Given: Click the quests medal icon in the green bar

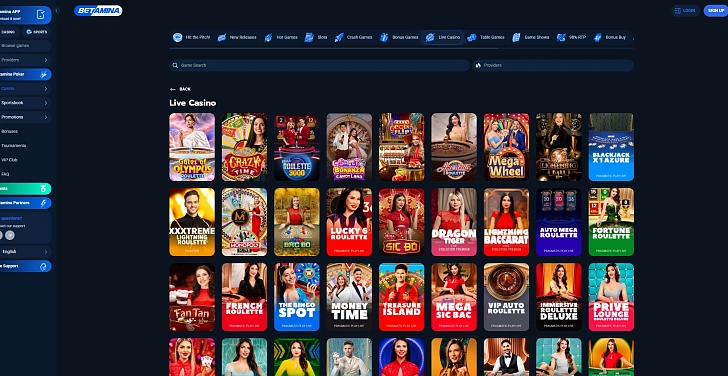Looking at the screenshot, I should pyautogui.click(x=43, y=189).
